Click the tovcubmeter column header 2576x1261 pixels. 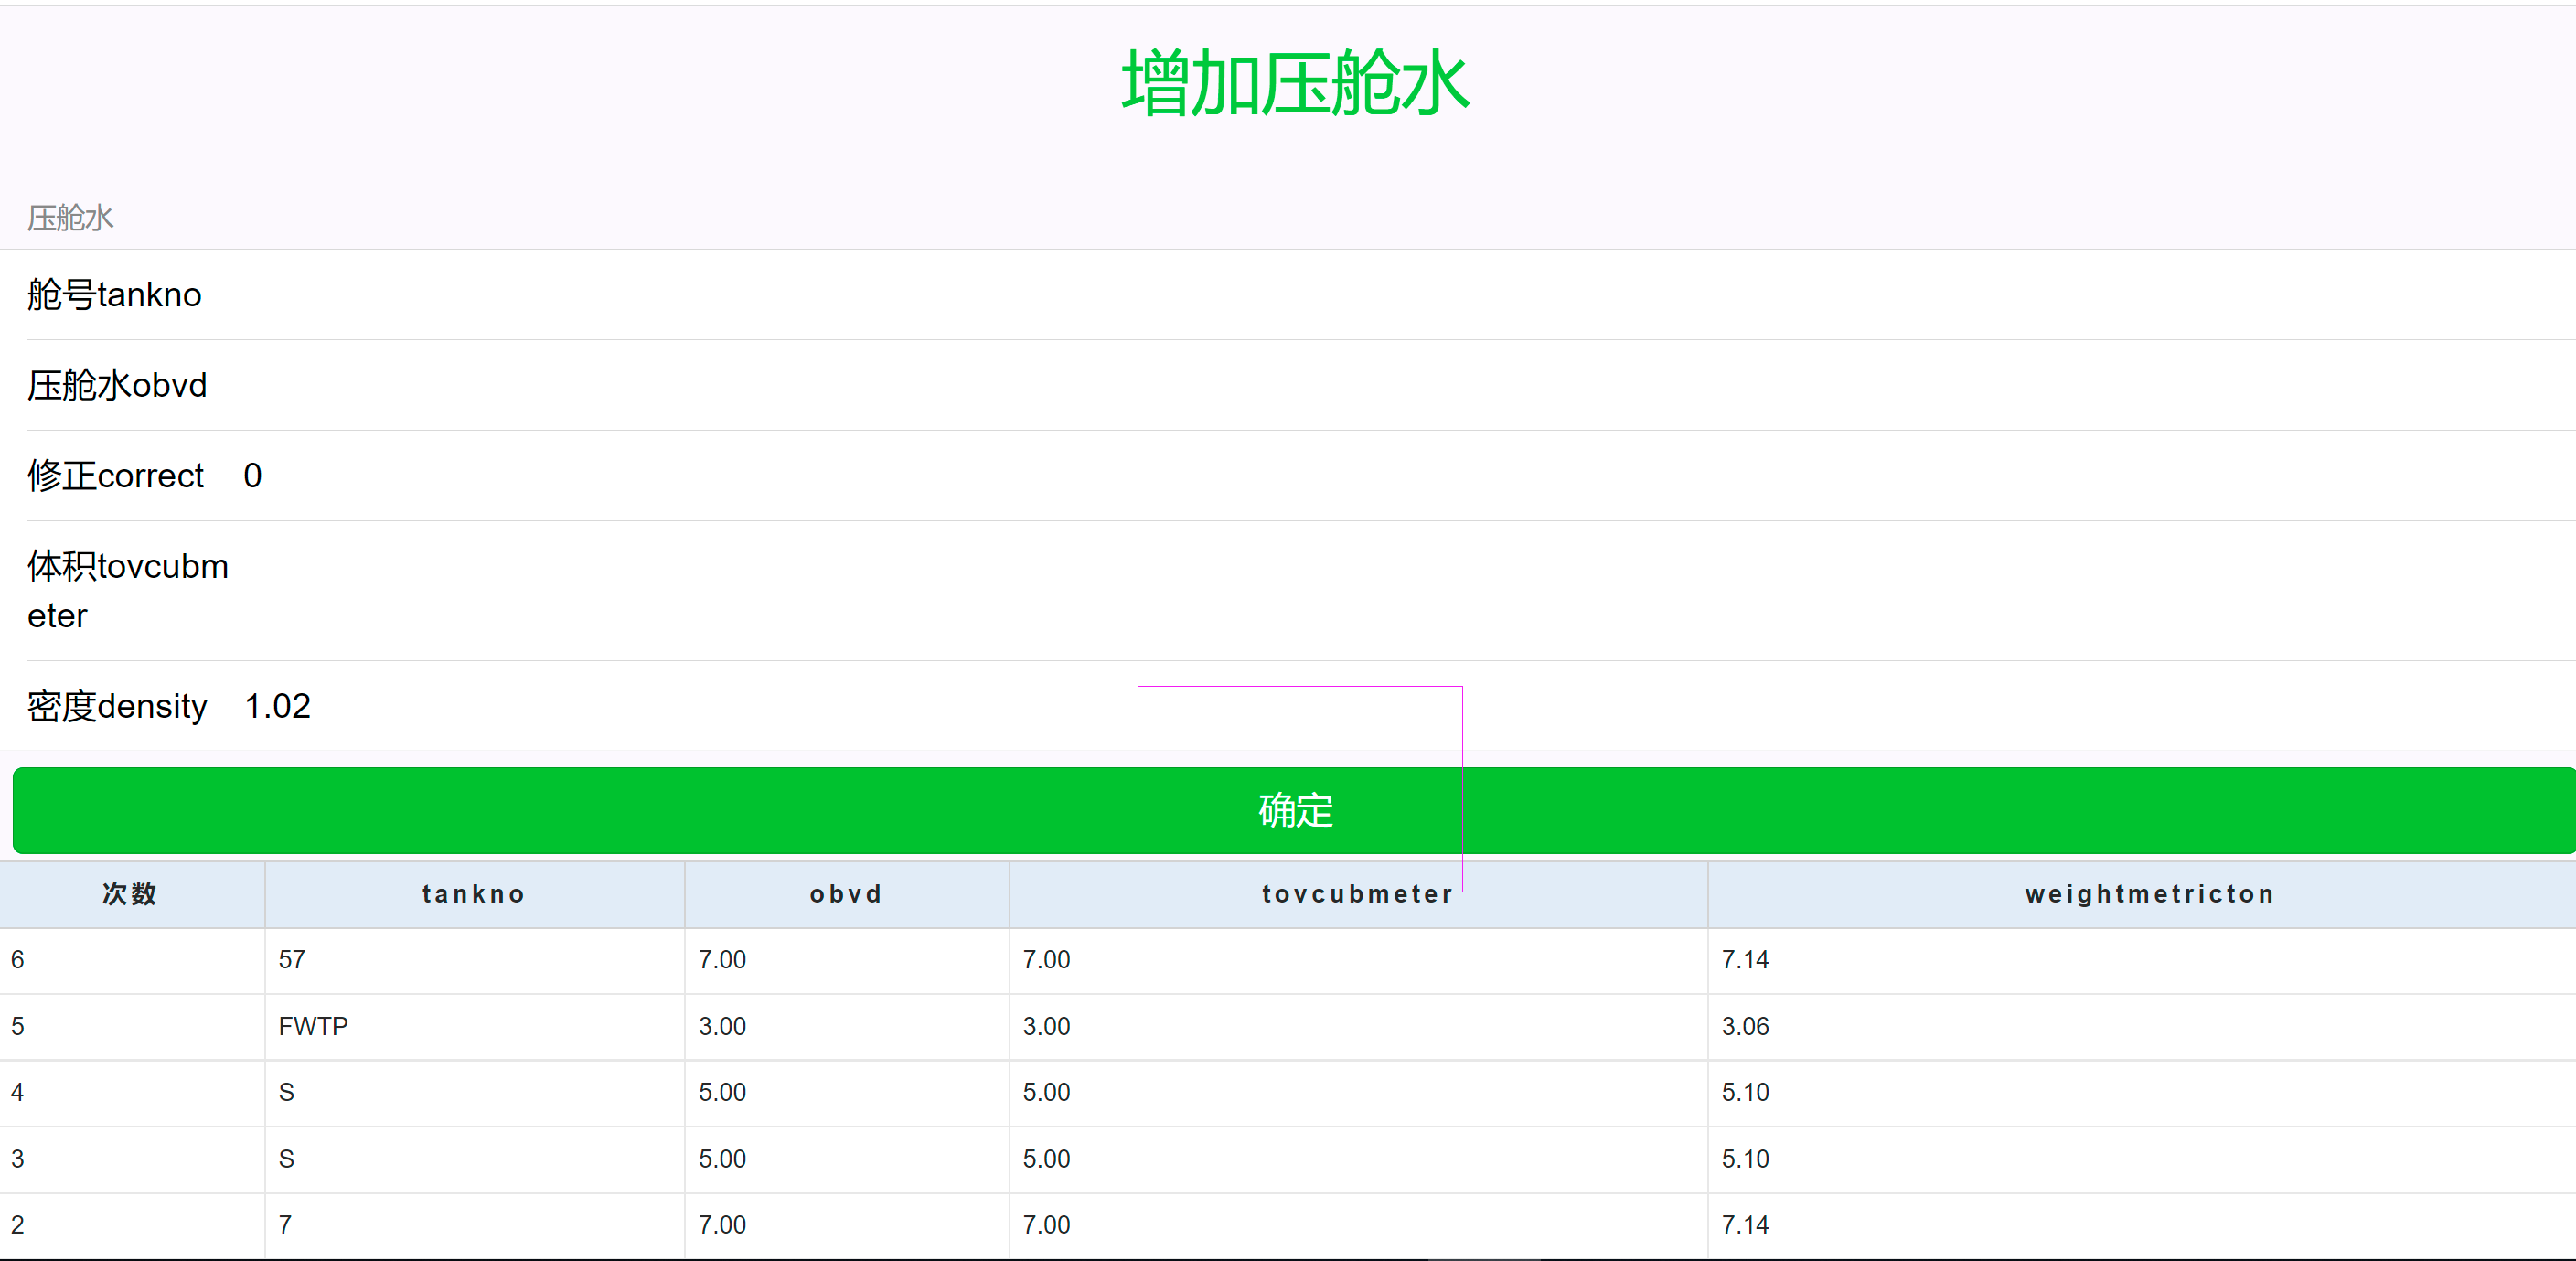[x=1358, y=894]
